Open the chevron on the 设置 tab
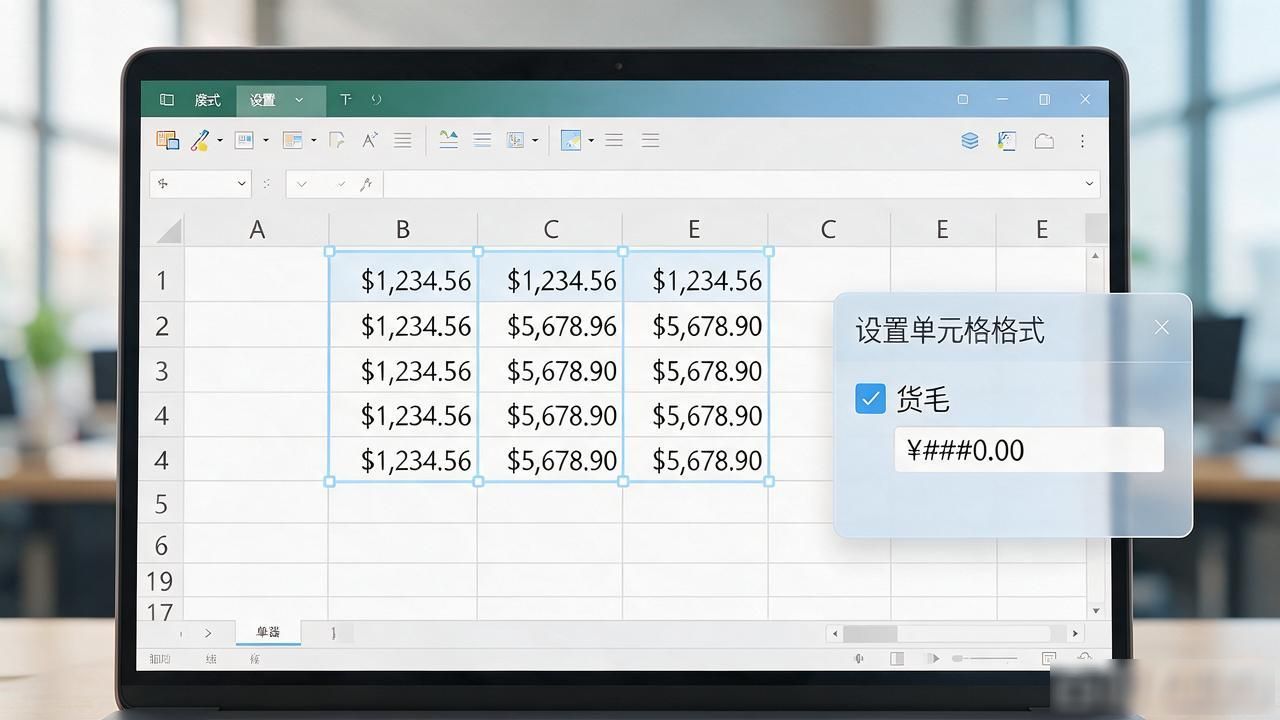 click(x=299, y=100)
